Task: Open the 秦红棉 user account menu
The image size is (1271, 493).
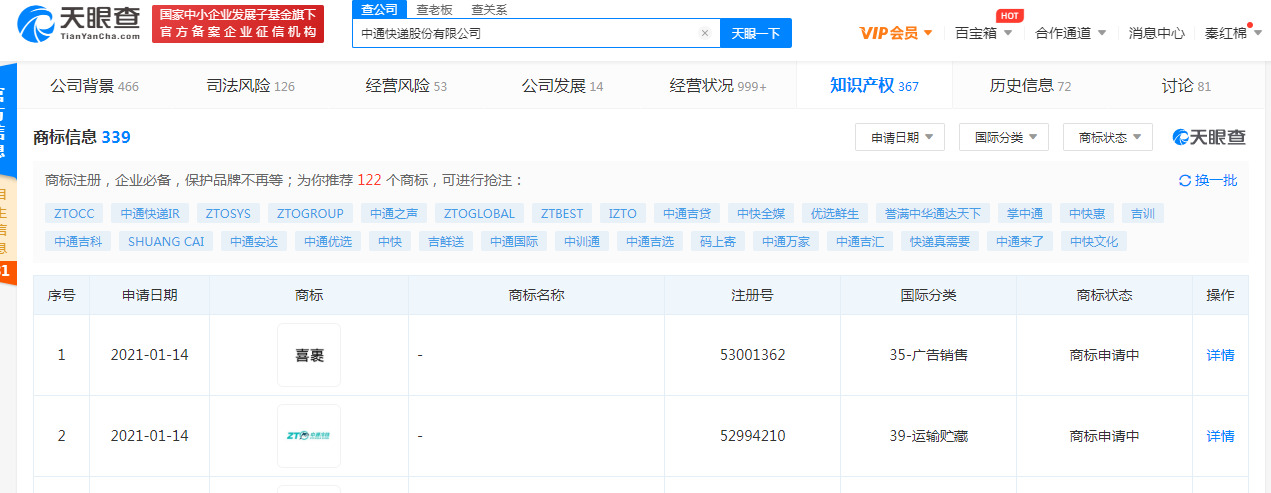Action: coord(1232,33)
